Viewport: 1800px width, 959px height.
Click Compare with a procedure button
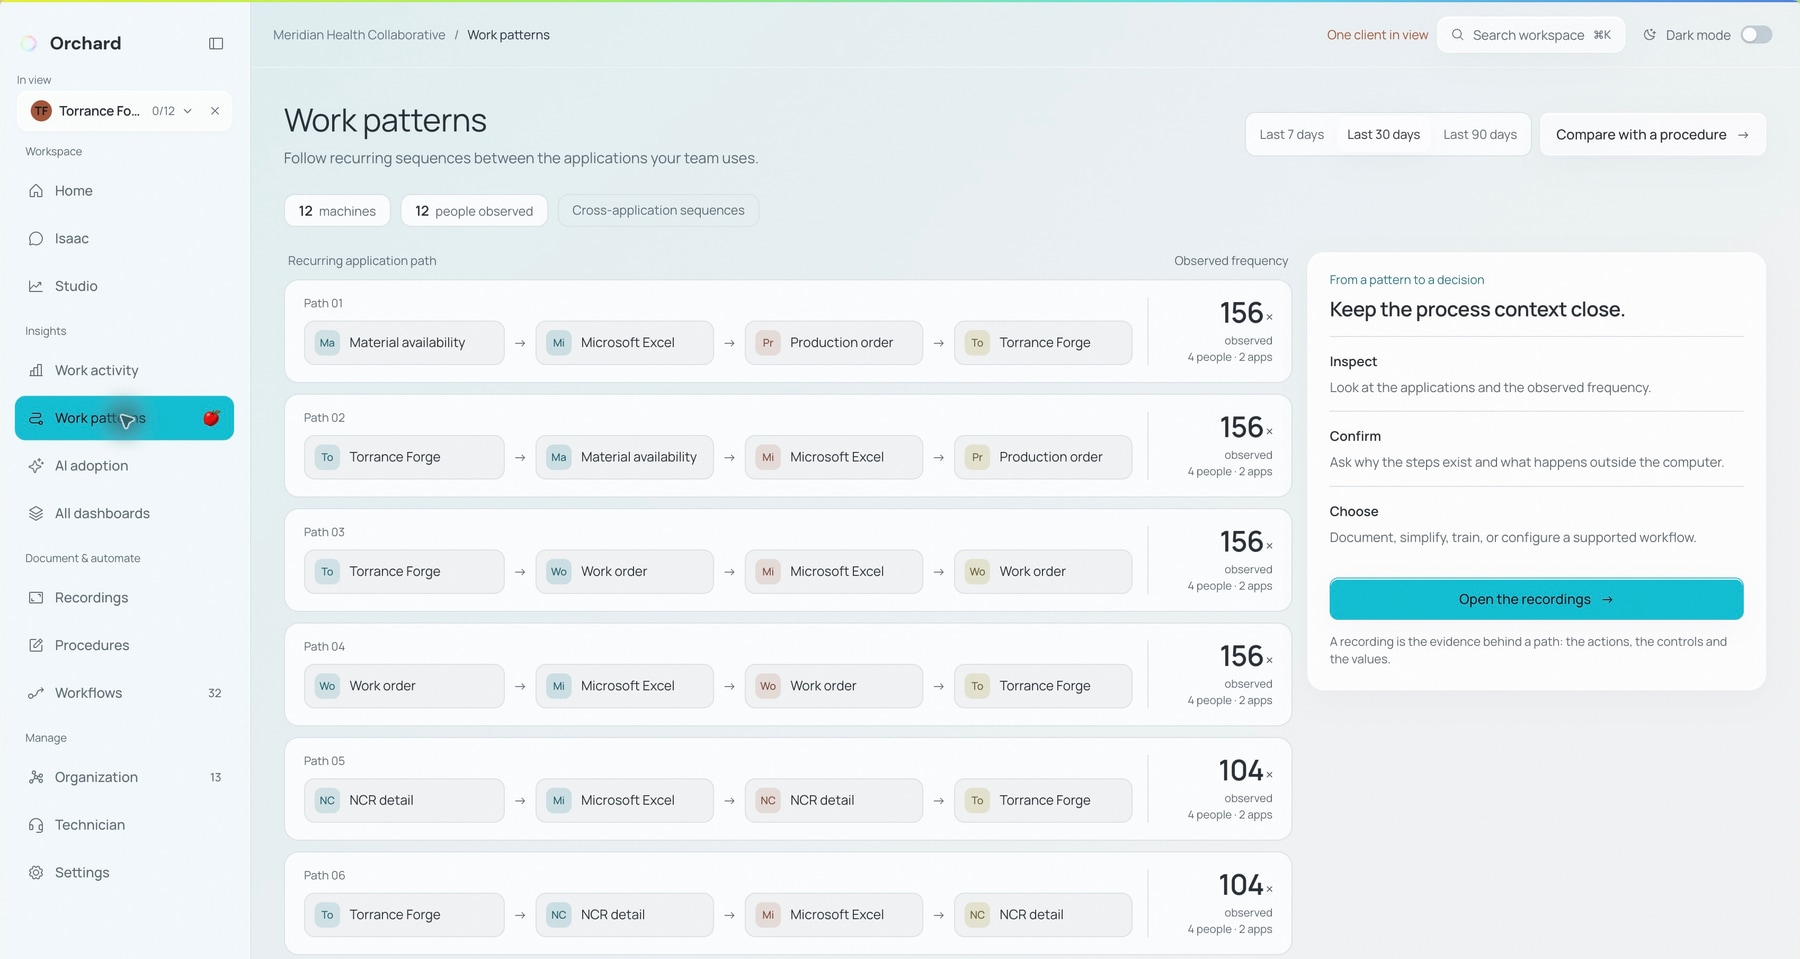click(x=1652, y=134)
